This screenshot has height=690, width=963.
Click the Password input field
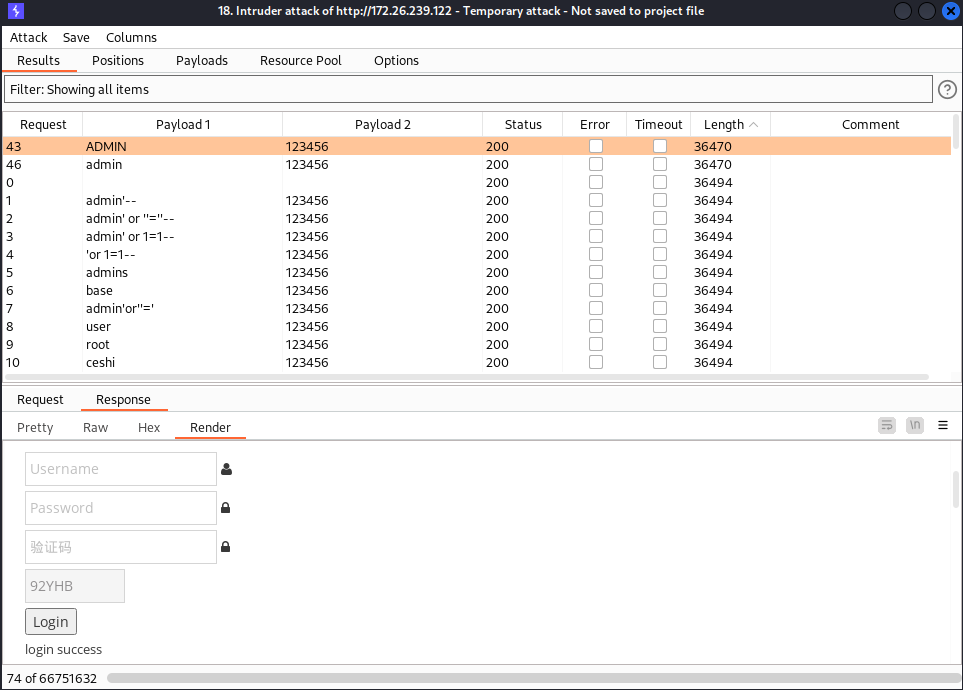tap(121, 508)
